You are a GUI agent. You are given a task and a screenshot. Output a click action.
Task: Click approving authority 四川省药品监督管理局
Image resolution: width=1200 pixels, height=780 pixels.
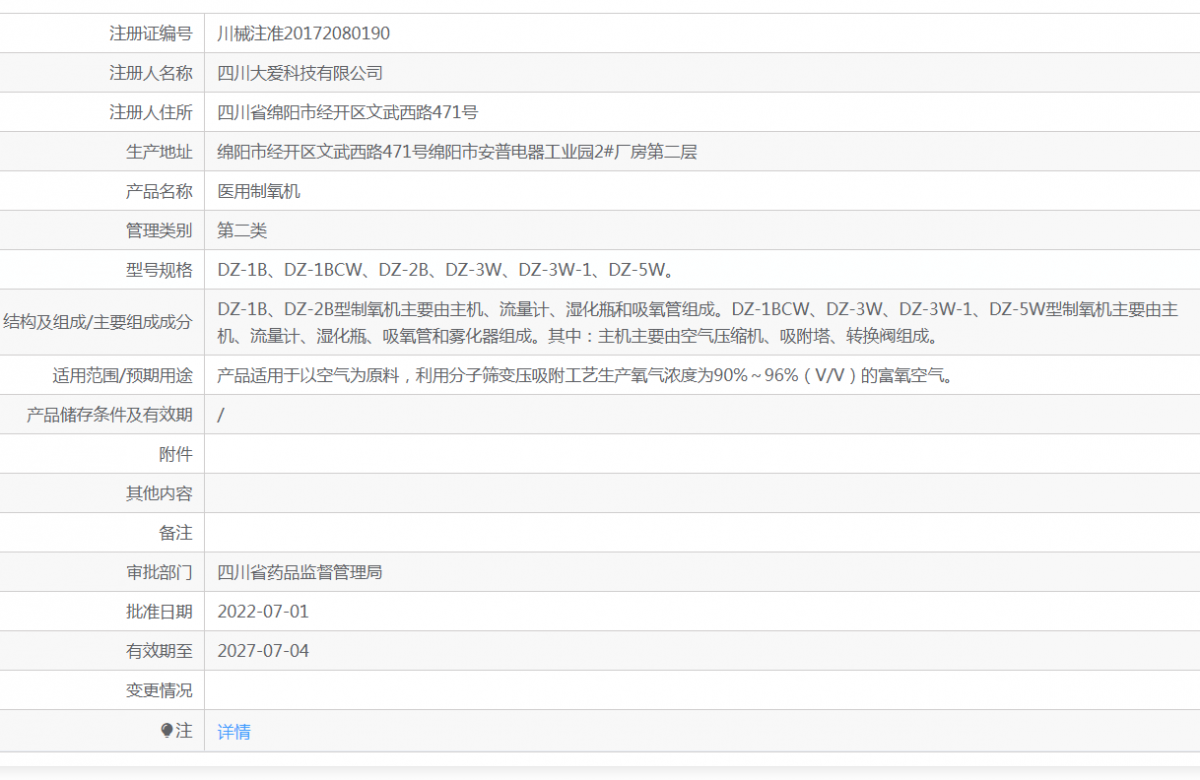click(x=300, y=573)
